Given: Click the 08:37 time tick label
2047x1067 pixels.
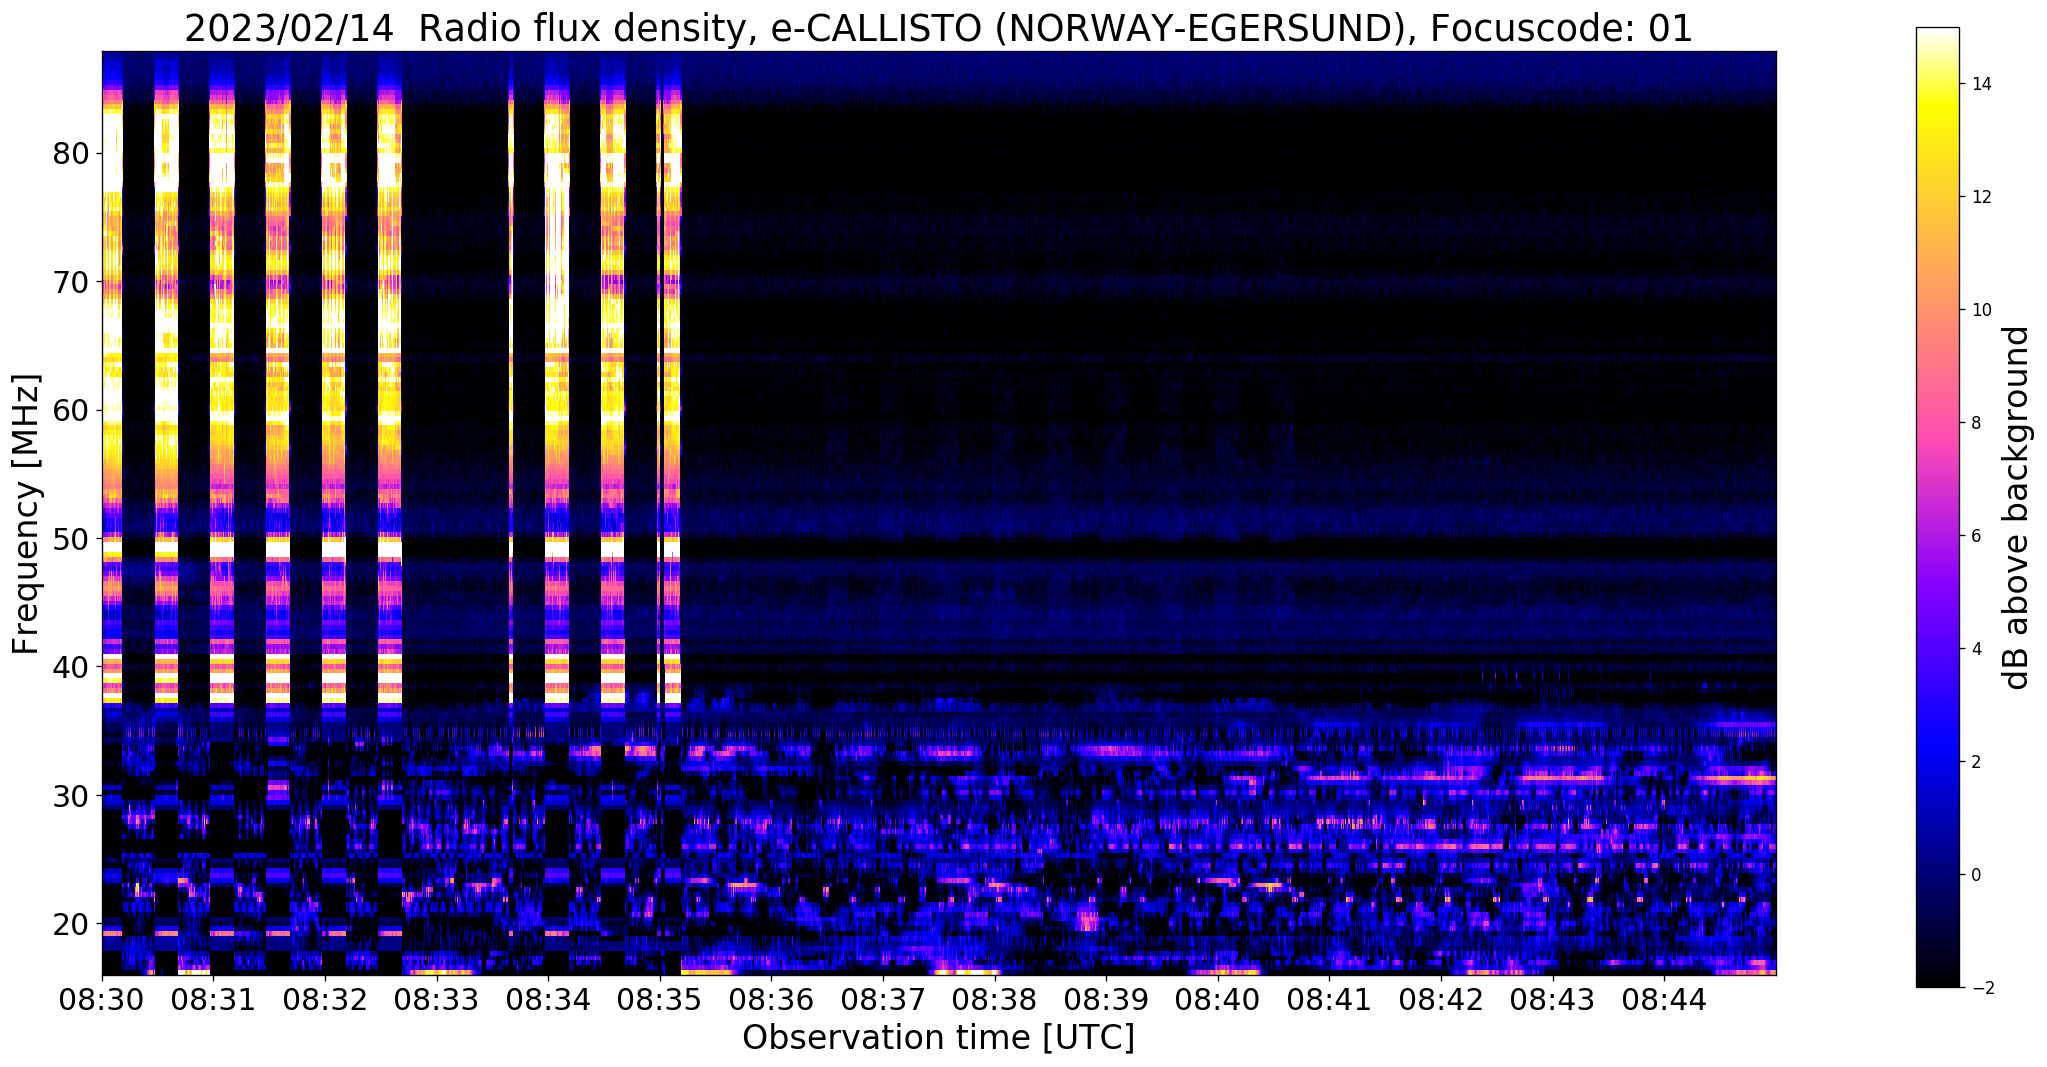Looking at the screenshot, I should click(x=883, y=1000).
